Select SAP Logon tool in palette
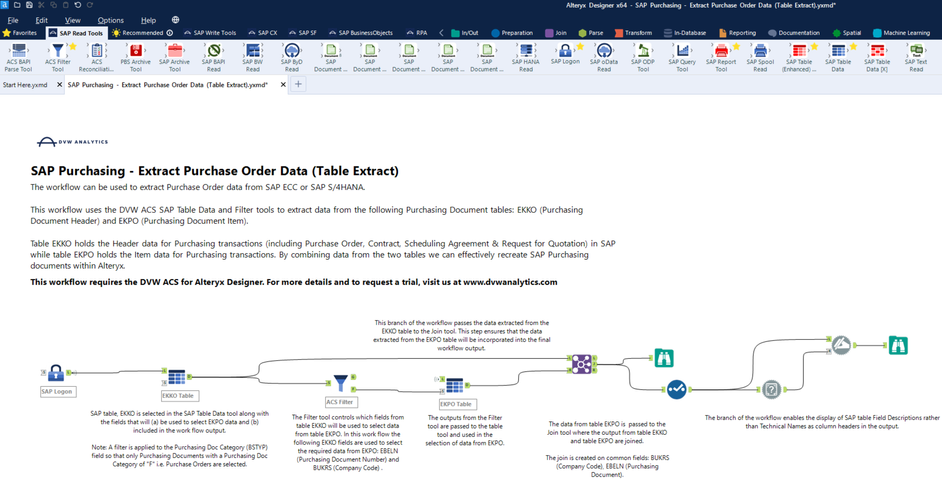 tap(565, 54)
